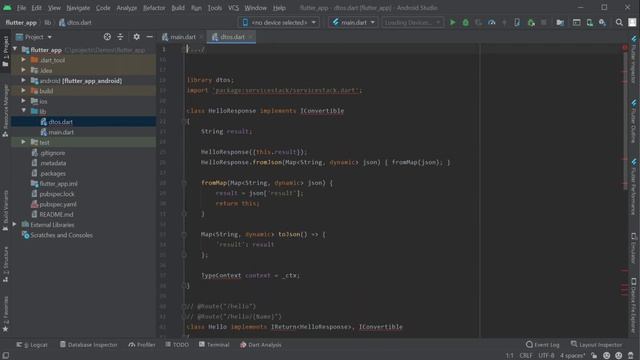
Task: Open the search everywhere magnifier
Action: [x=619, y=22]
